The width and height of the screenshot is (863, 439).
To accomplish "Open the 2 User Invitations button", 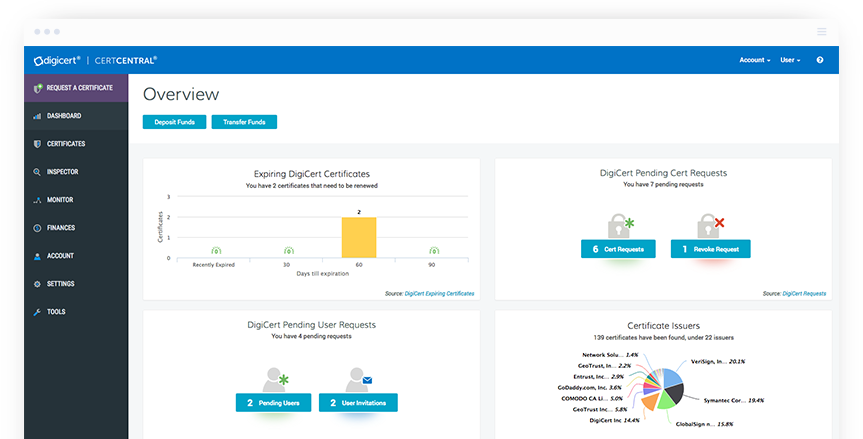I will click(x=358, y=403).
